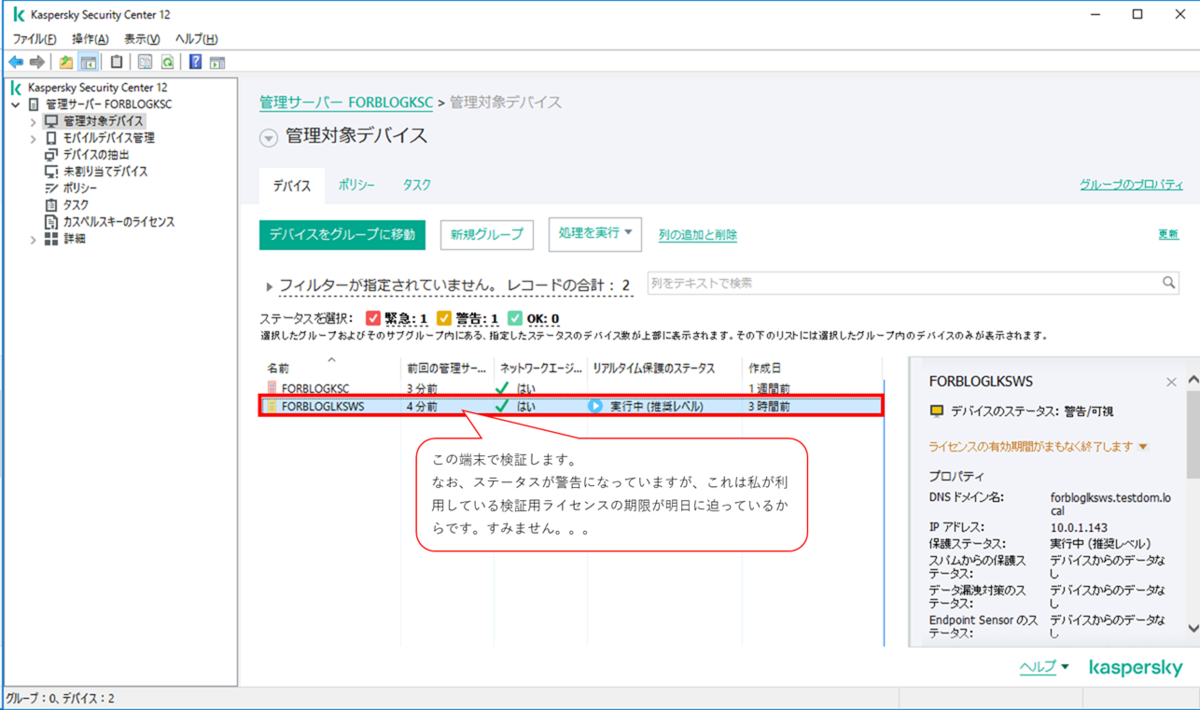Screen dimensions: 1200x710
Task: Select the FORBLOGKSC device row name
Action: click(315, 388)
